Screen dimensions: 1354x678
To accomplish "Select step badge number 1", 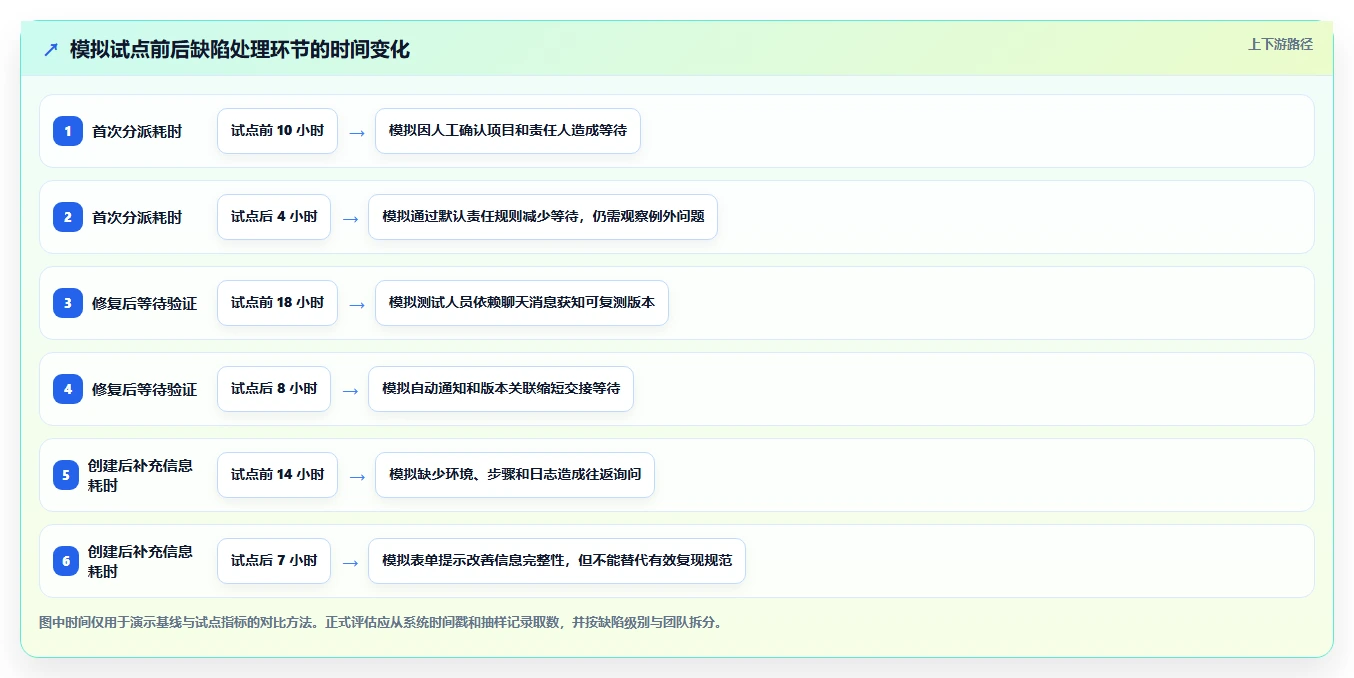I will [68, 131].
